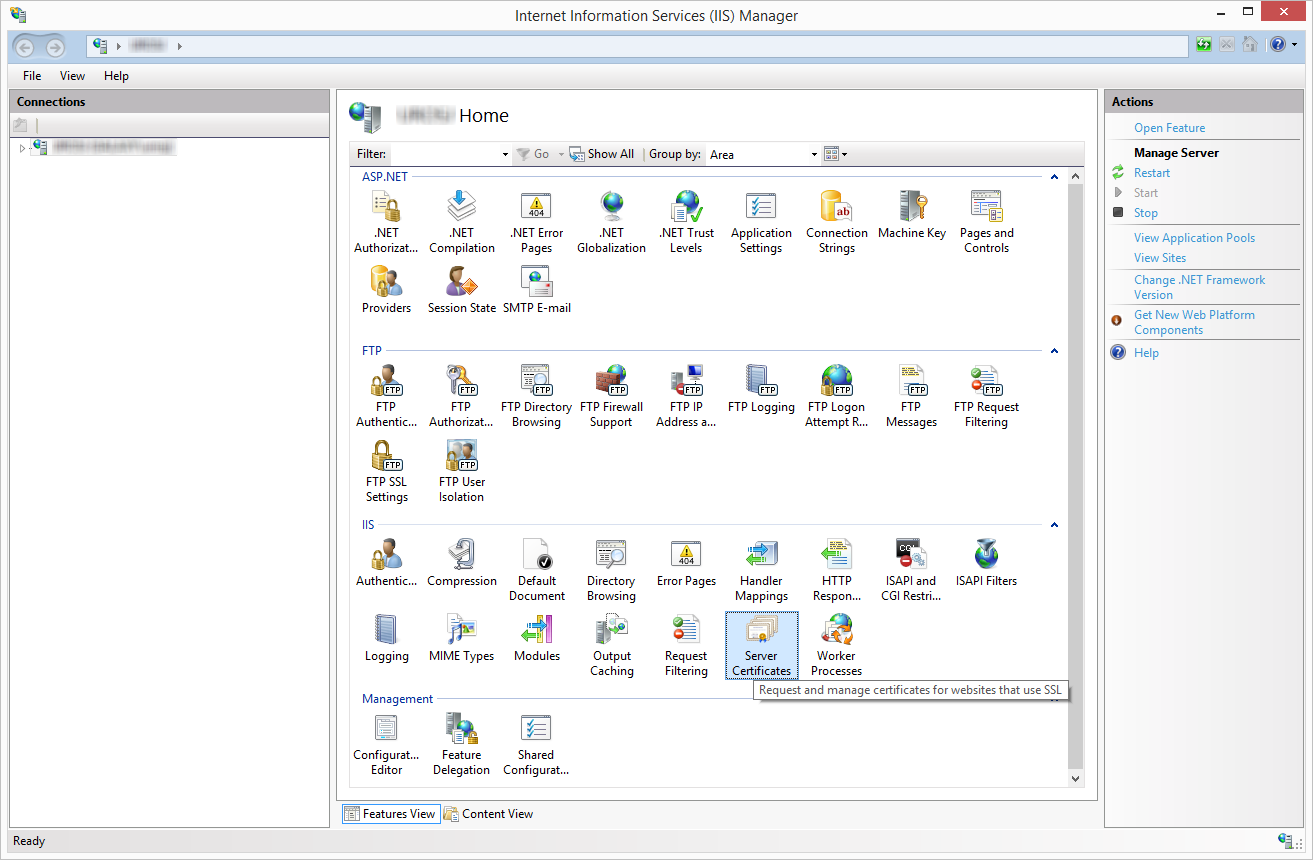
Task: Open the View menu
Action: click(72, 76)
